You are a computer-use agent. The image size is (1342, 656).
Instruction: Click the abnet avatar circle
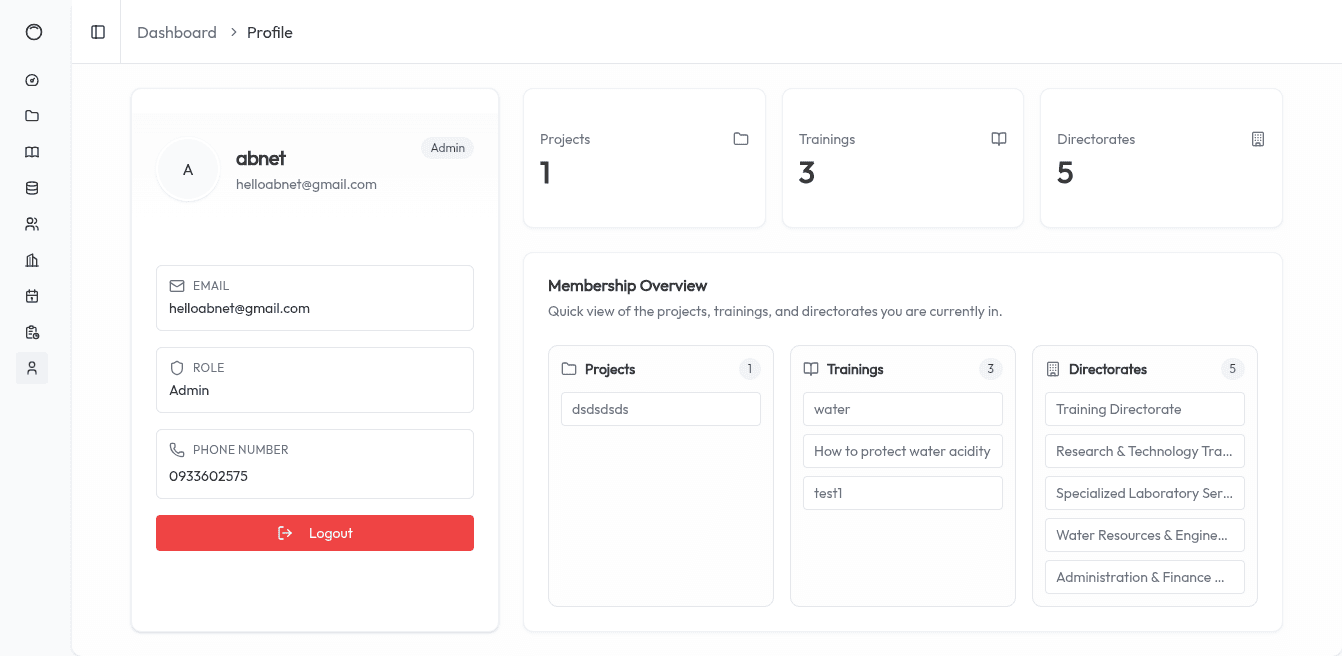[188, 169]
